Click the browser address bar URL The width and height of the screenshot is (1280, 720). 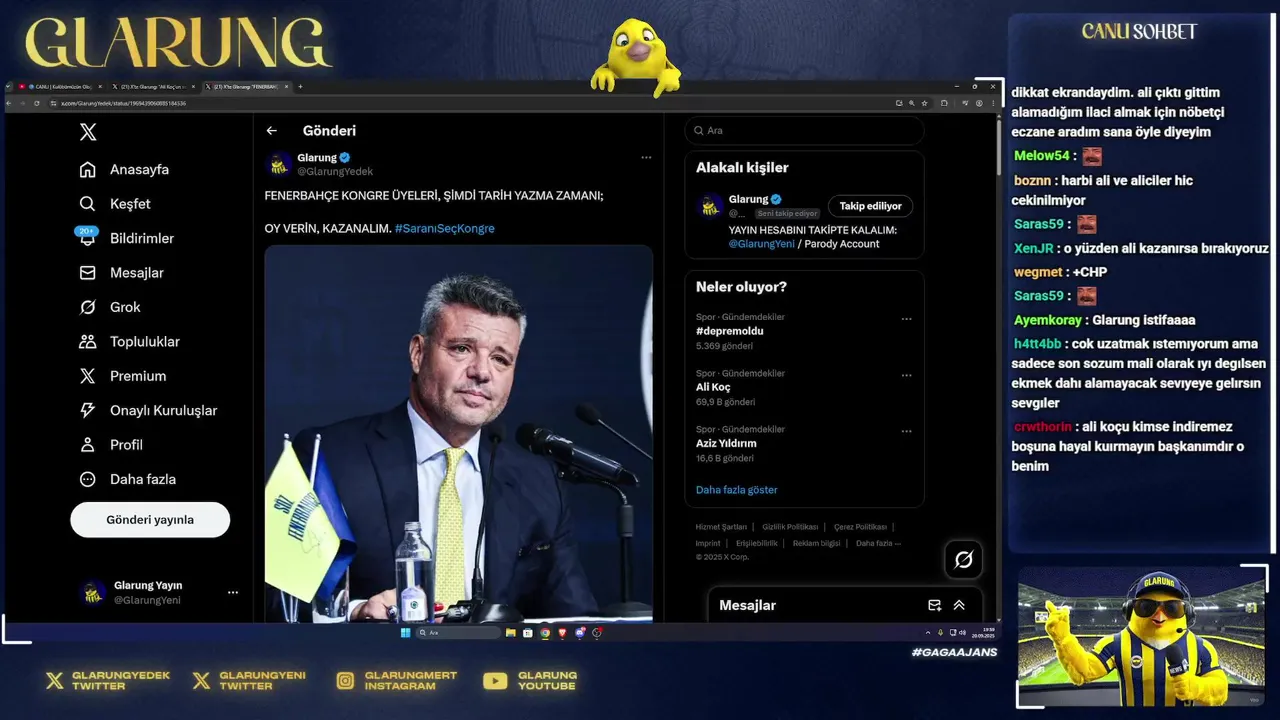point(123,103)
